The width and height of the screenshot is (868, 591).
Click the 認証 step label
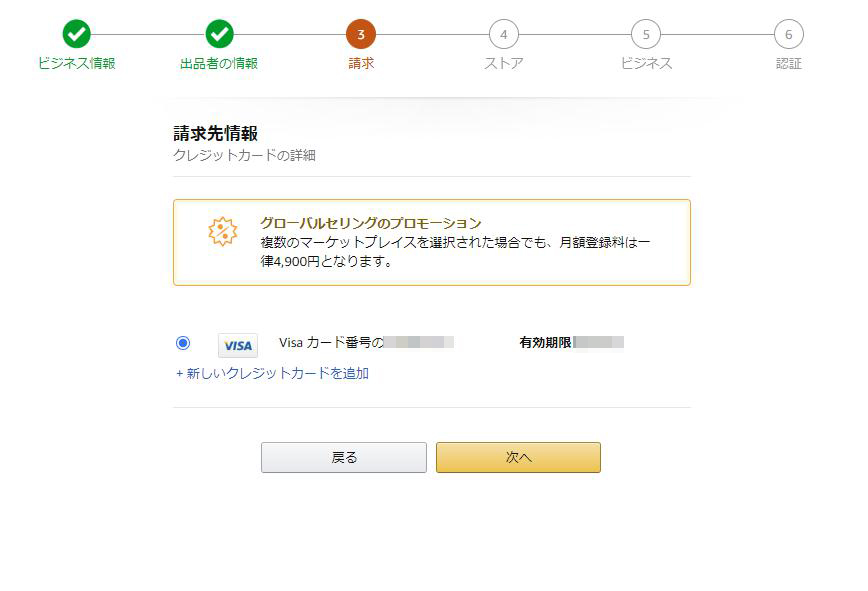[x=789, y=64]
